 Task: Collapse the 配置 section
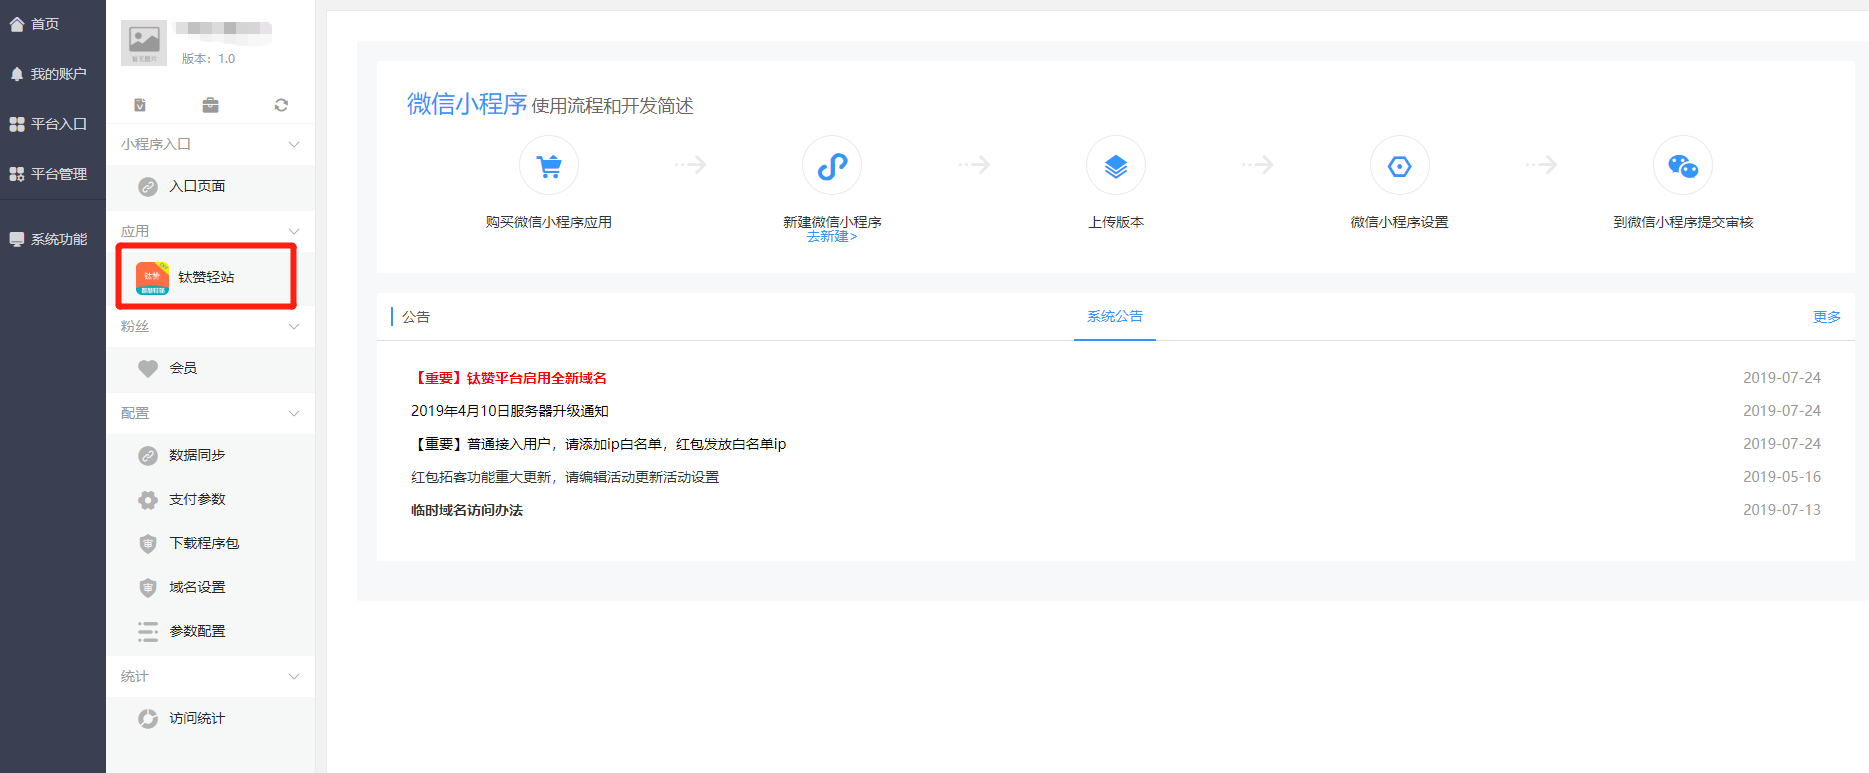point(210,413)
